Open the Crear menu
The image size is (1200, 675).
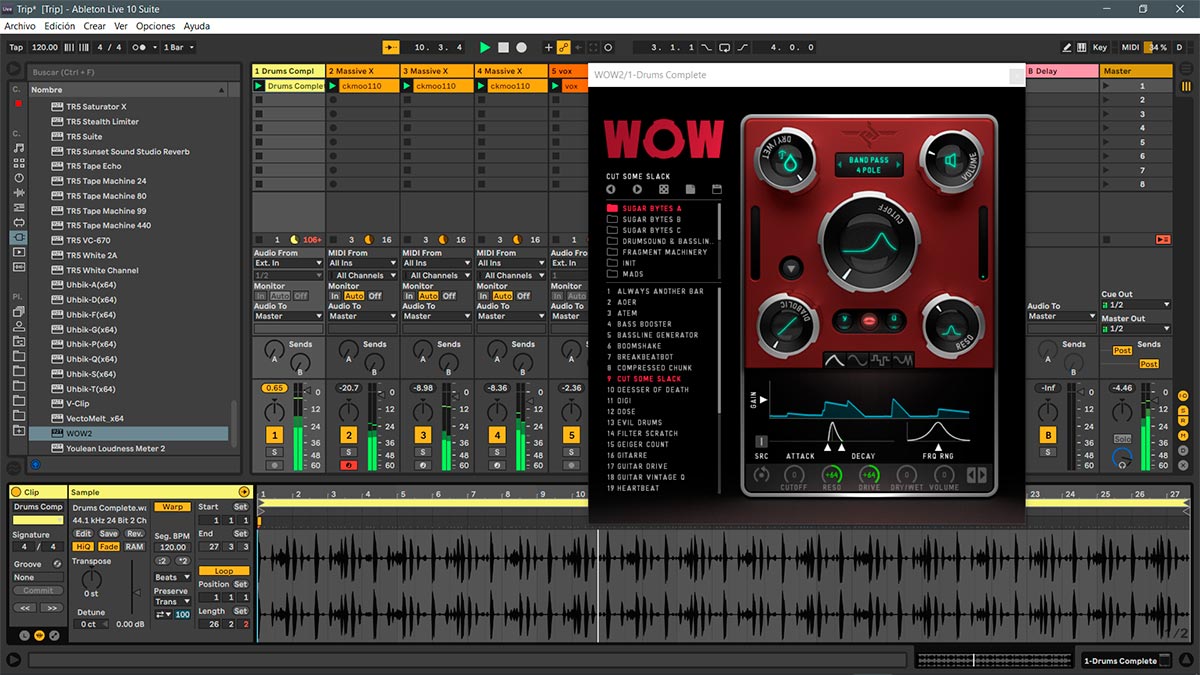95,26
